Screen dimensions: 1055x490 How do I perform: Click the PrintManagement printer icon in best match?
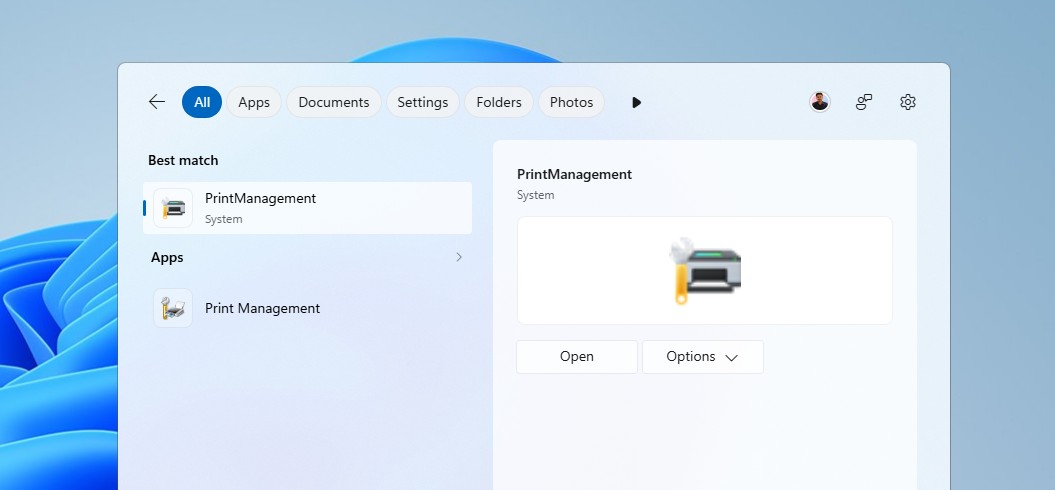173,208
